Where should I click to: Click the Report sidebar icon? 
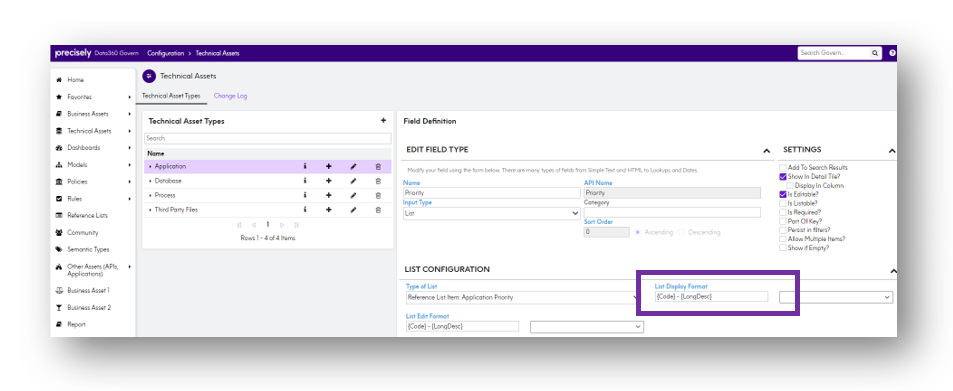[59, 325]
